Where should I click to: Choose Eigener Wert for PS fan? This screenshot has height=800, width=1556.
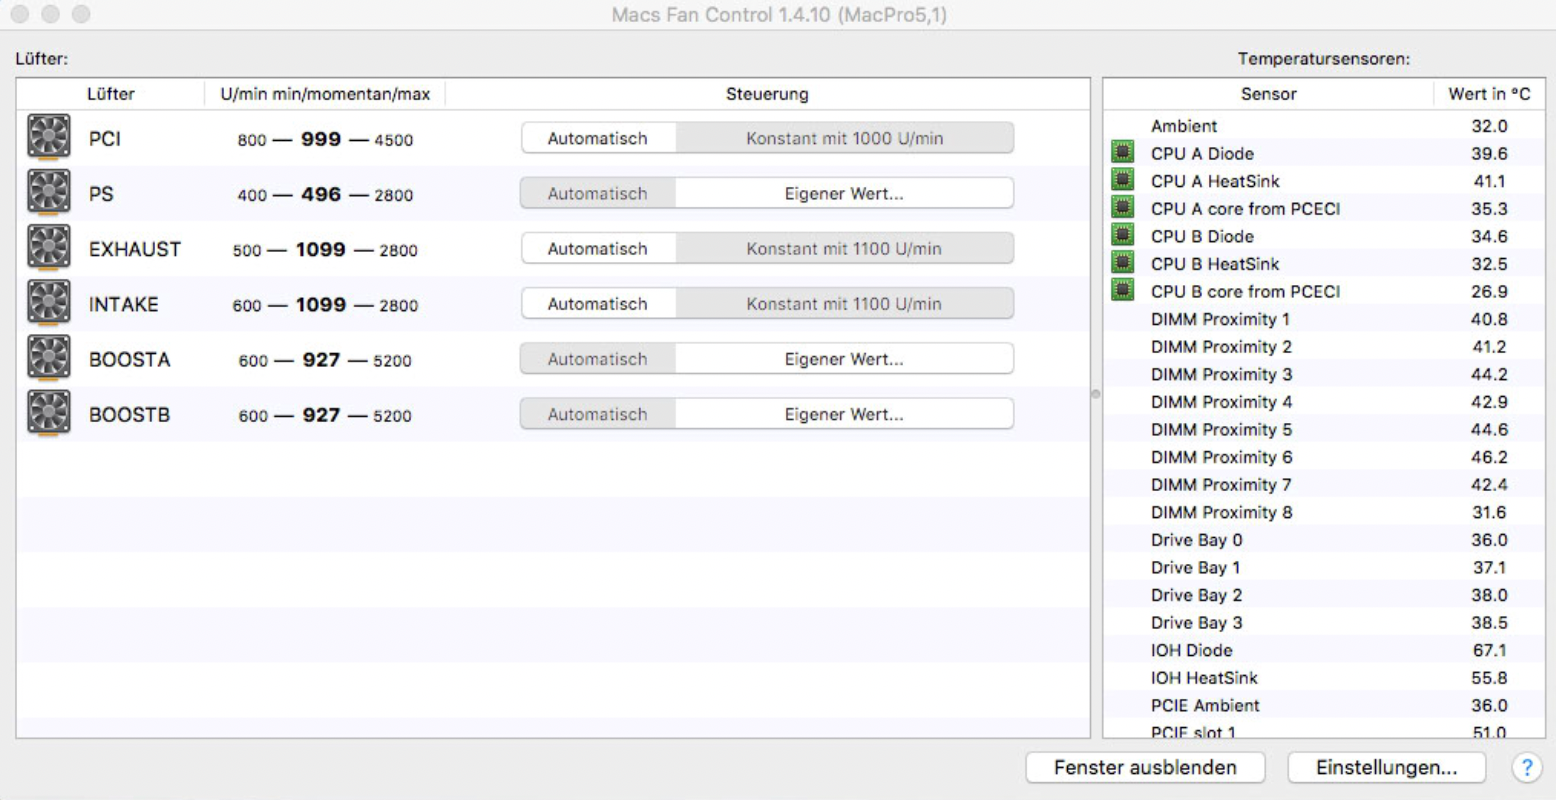tap(844, 193)
